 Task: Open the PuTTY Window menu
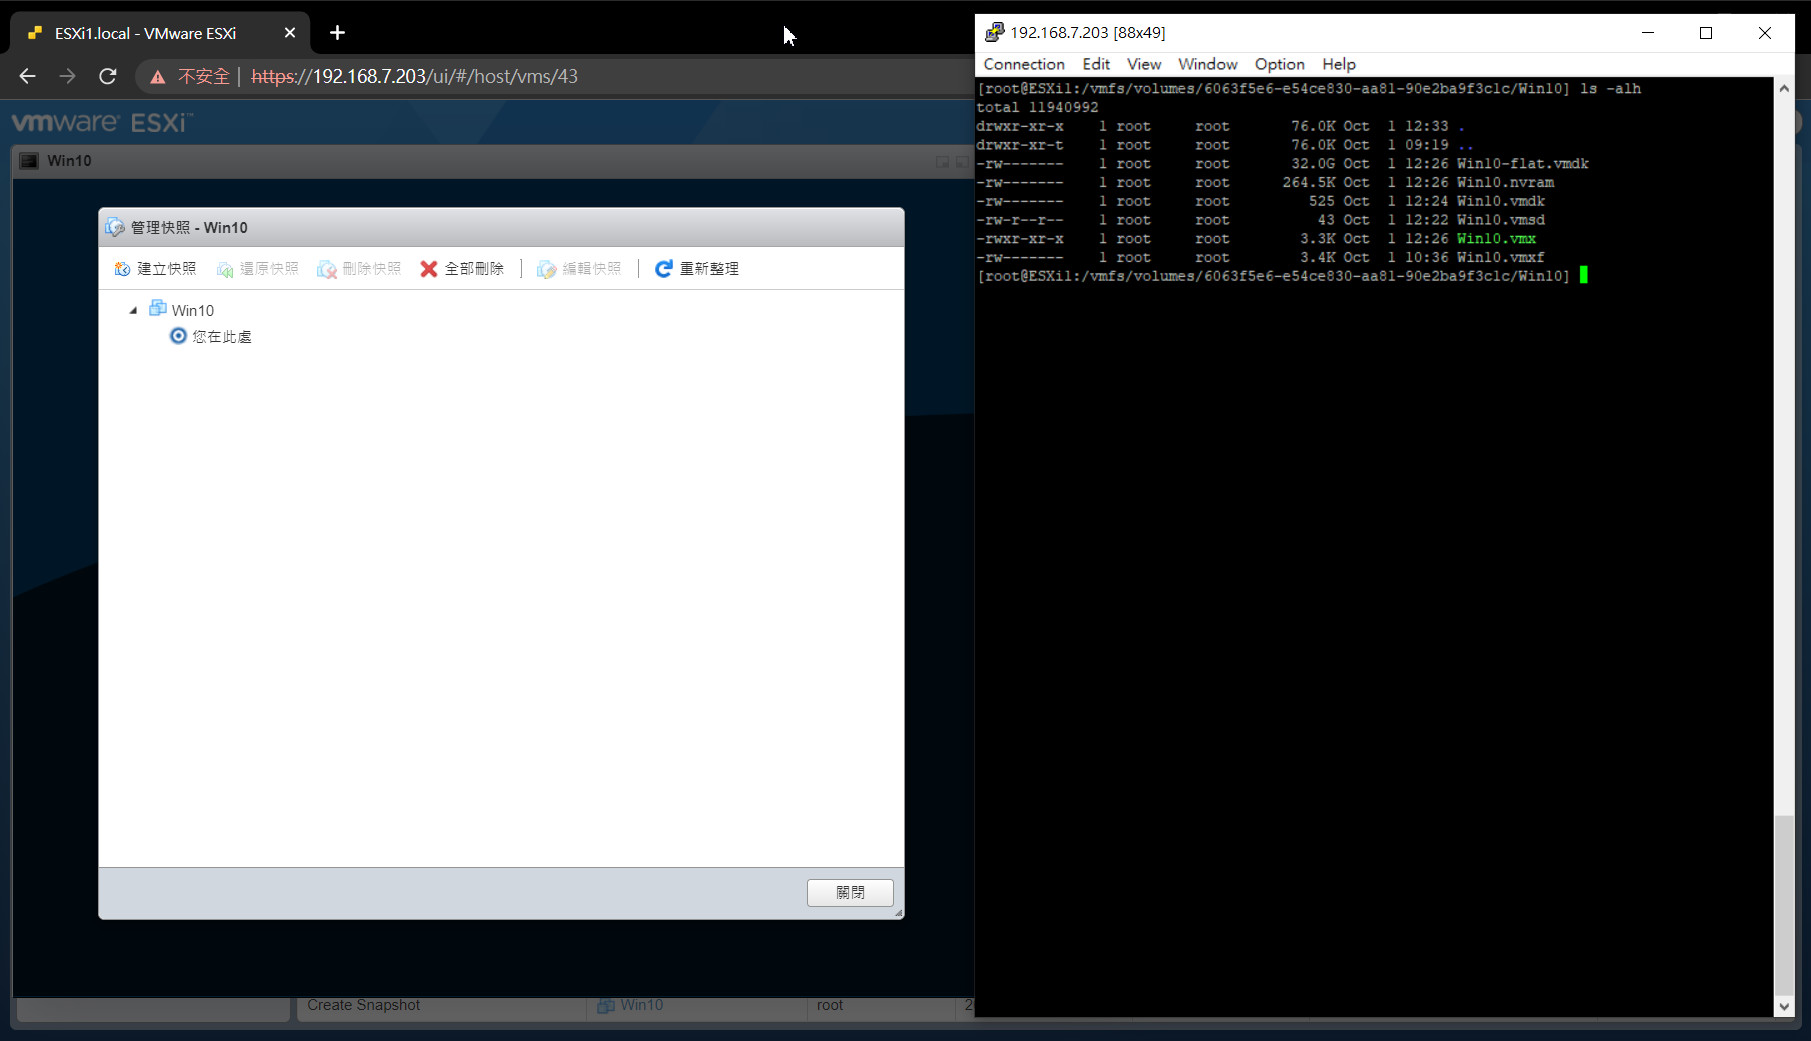(1208, 64)
